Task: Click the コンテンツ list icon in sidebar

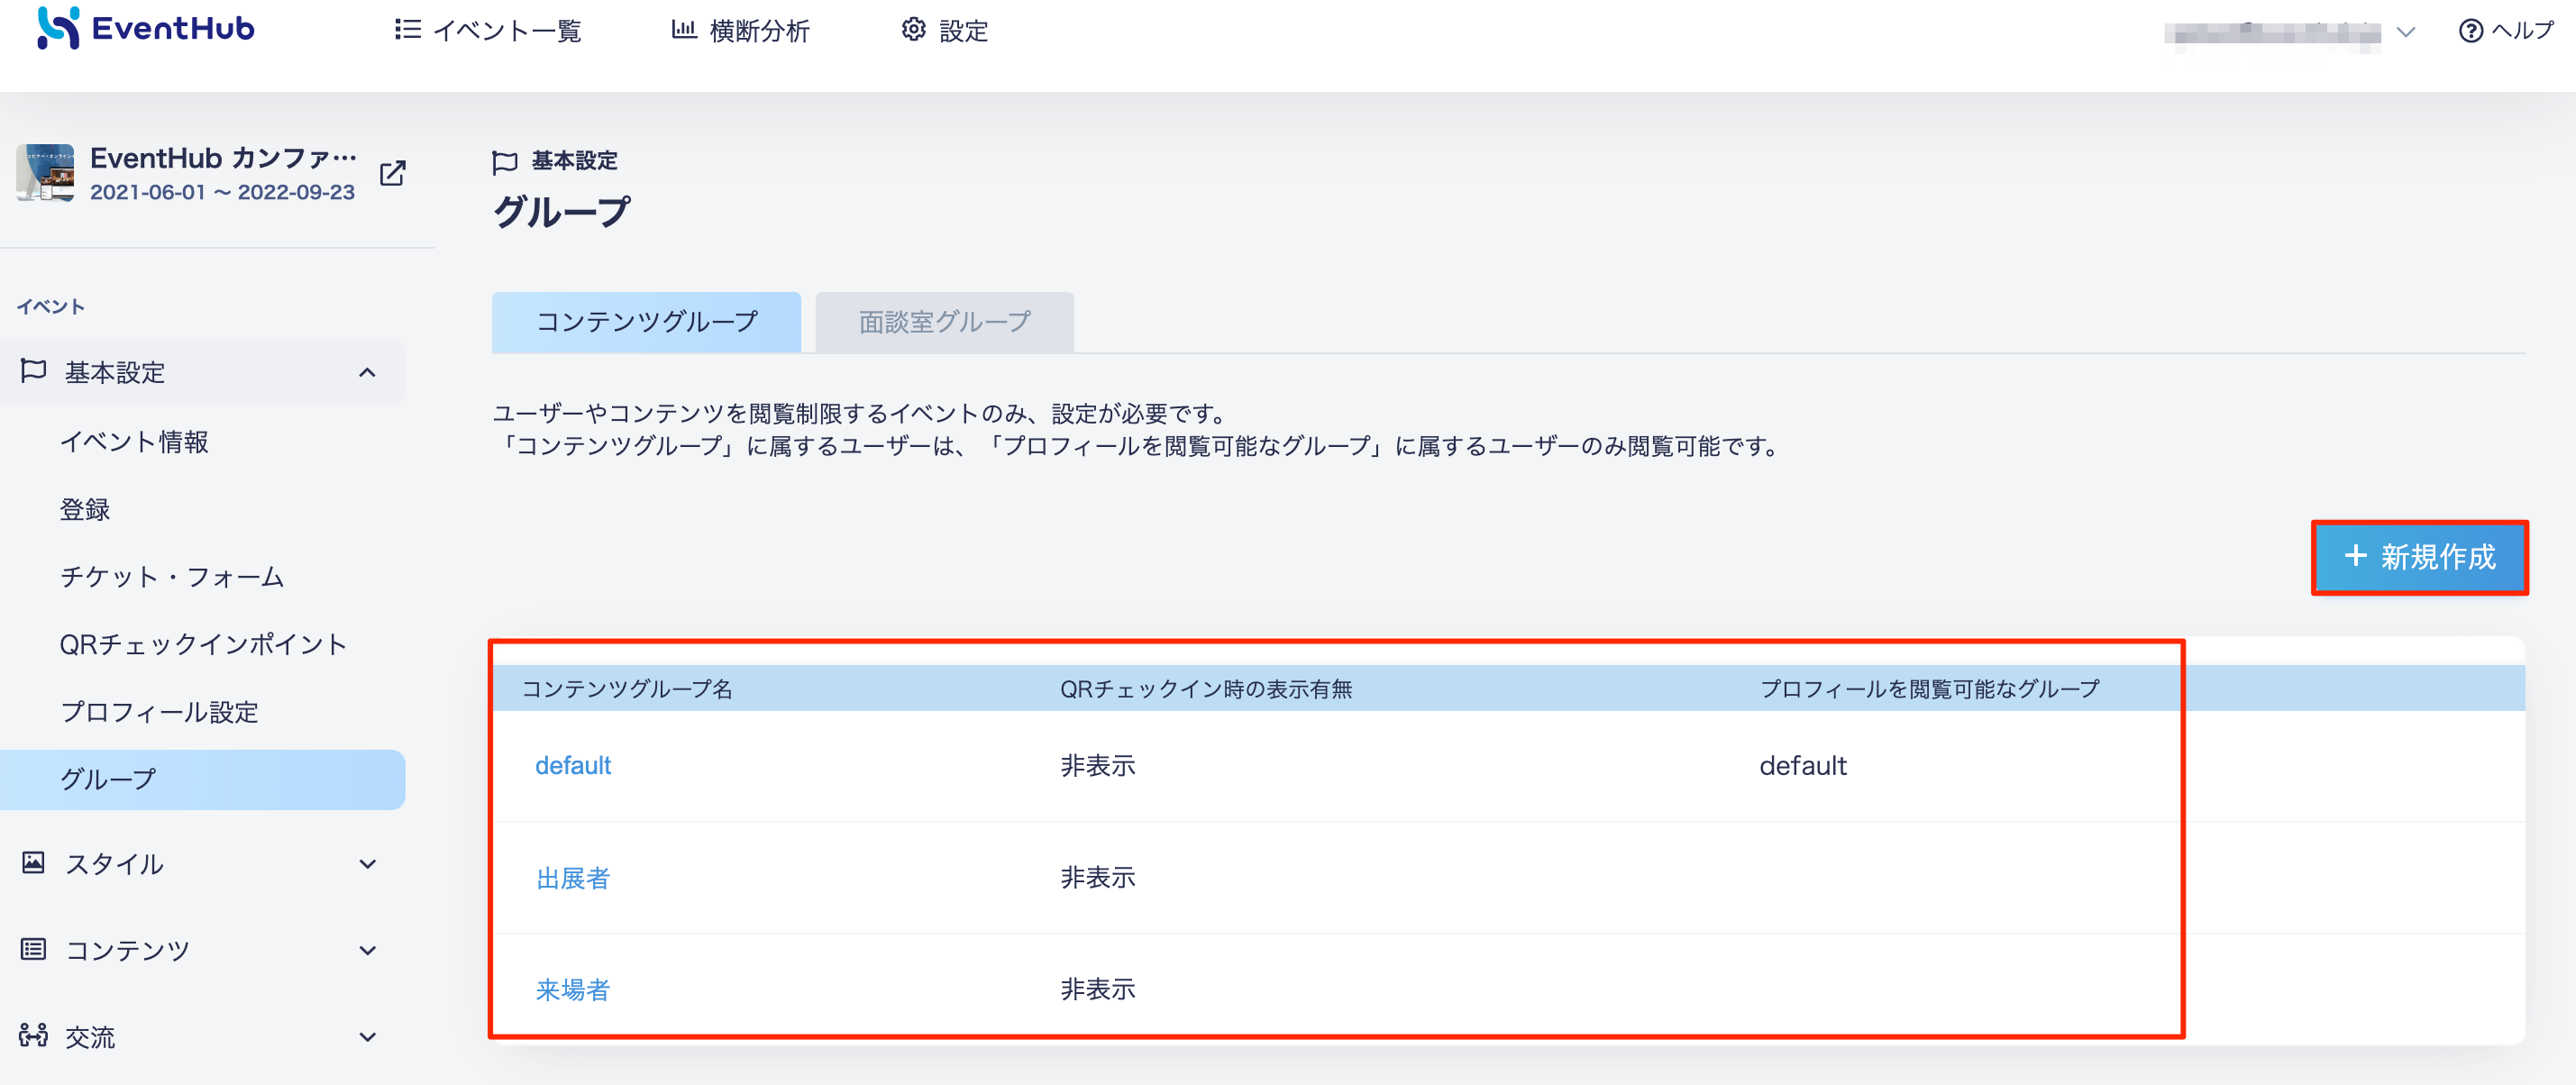Action: pos(34,948)
